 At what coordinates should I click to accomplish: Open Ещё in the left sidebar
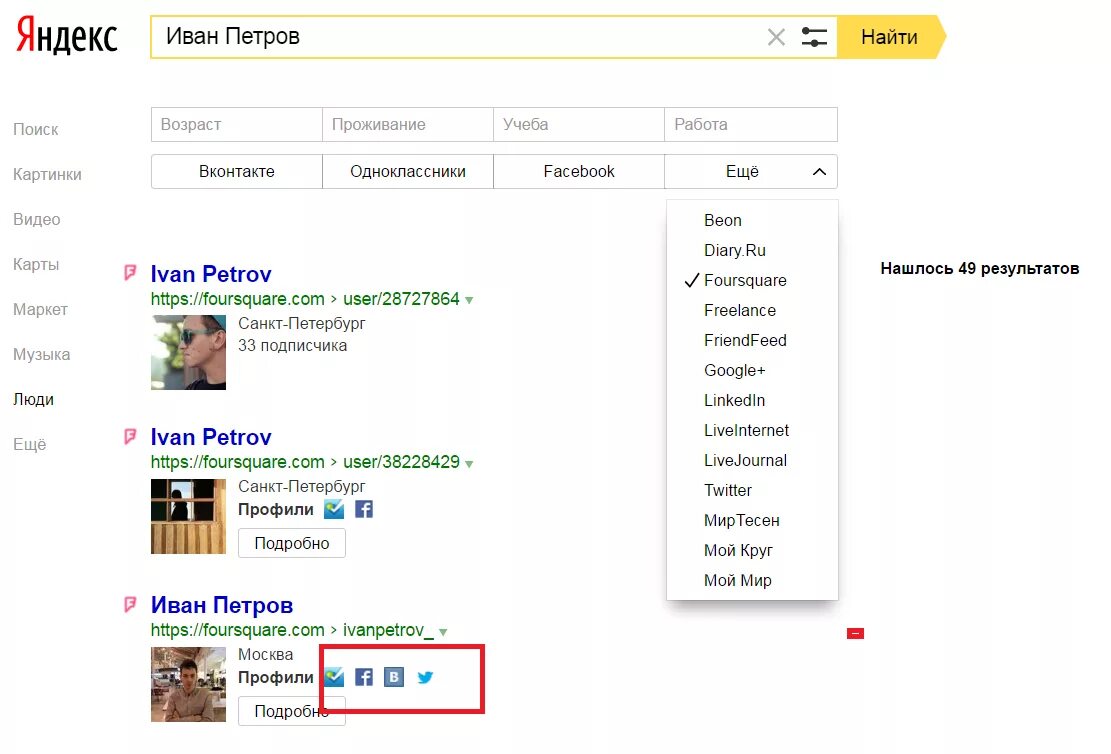point(30,444)
